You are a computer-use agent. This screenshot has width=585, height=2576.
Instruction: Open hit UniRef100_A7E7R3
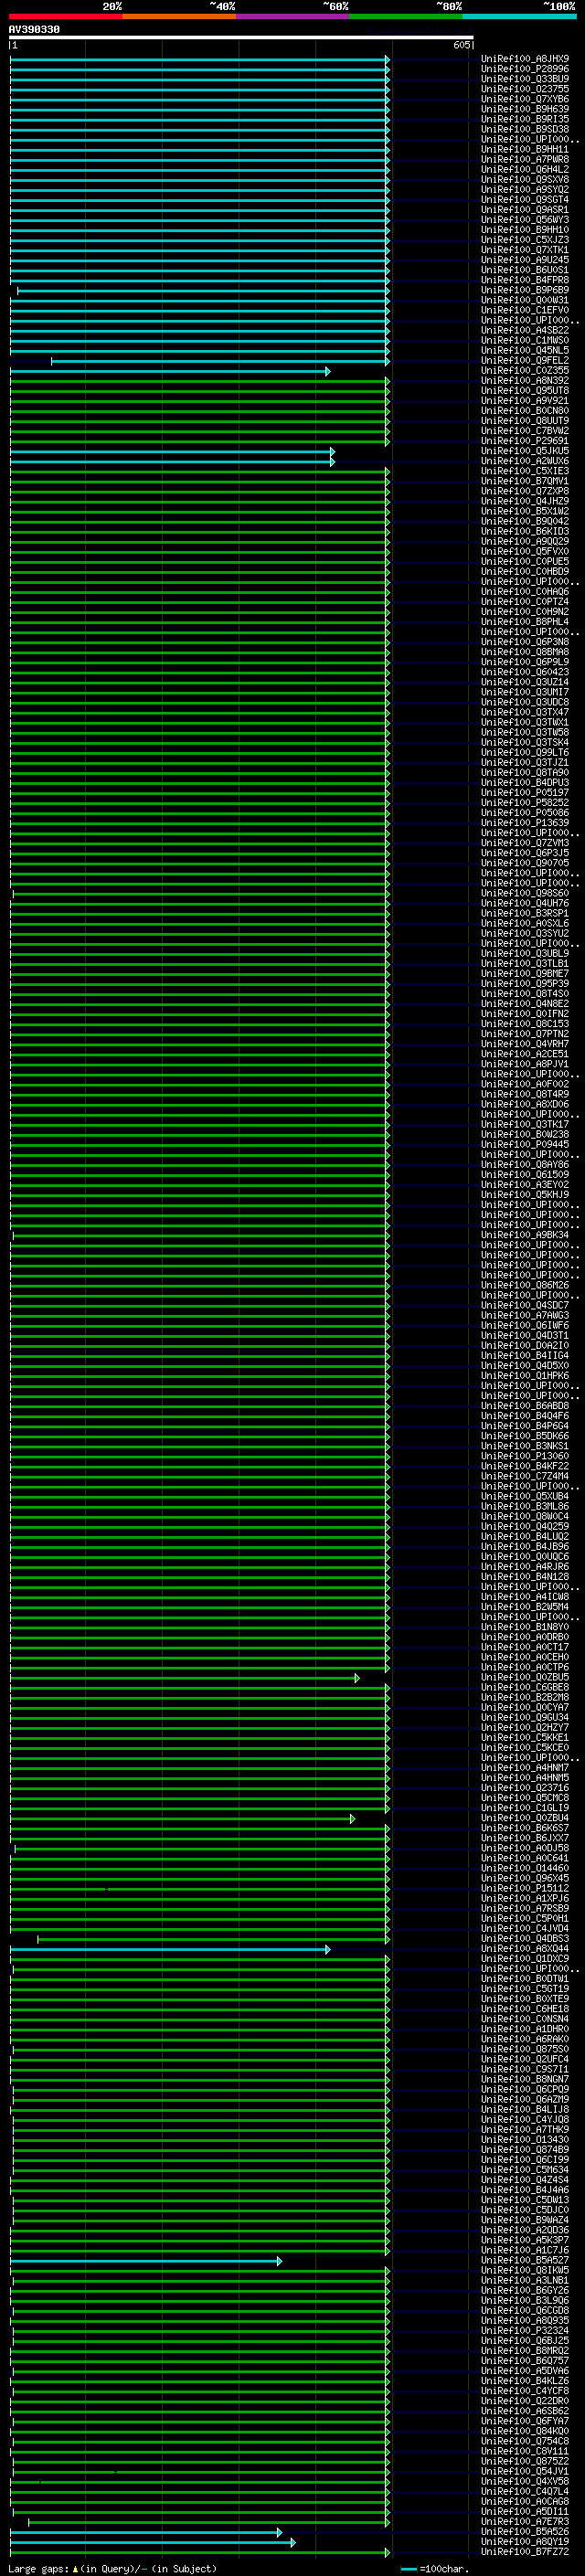tap(525, 2521)
